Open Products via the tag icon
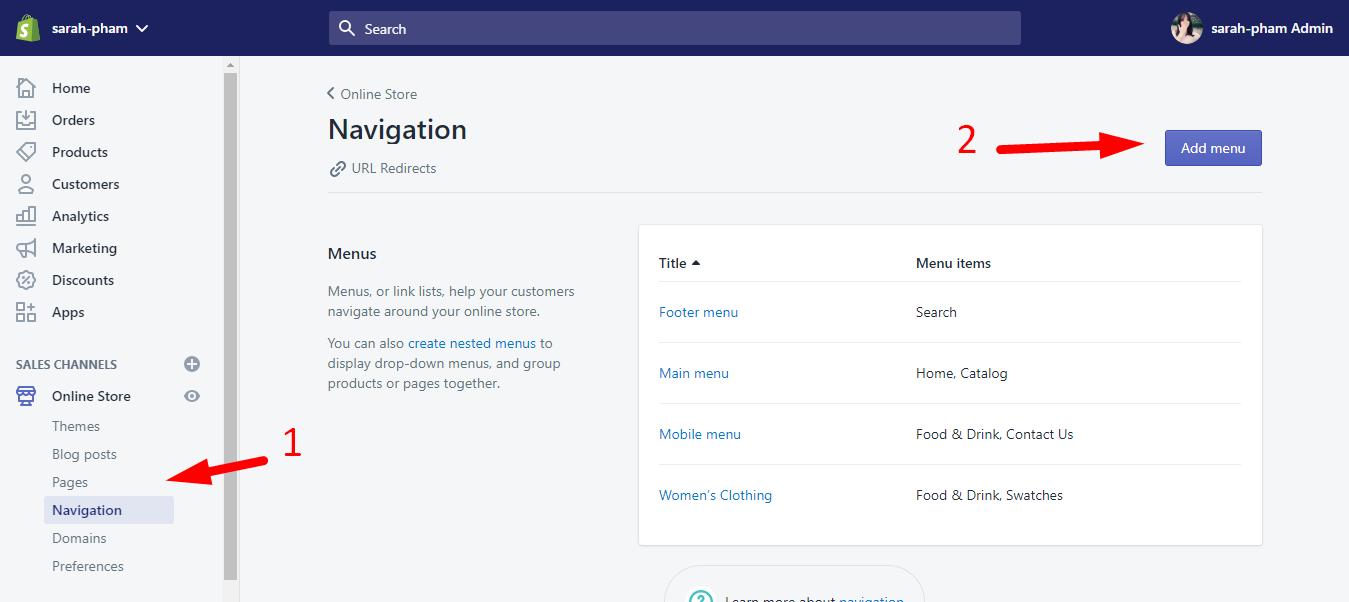The height and width of the screenshot is (602, 1349). click(x=26, y=152)
